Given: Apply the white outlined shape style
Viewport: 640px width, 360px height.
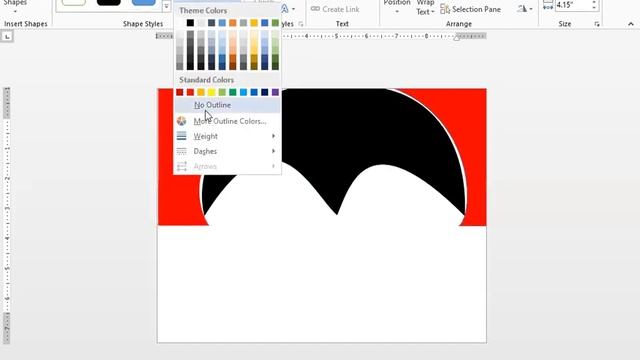Looking at the screenshot, I should tap(74, 2).
